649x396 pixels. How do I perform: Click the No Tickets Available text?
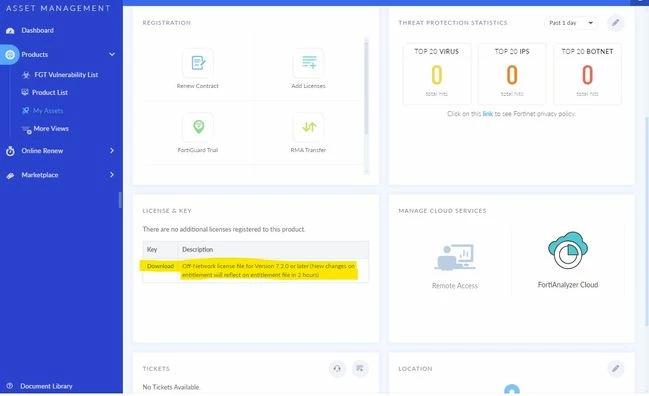click(171, 387)
